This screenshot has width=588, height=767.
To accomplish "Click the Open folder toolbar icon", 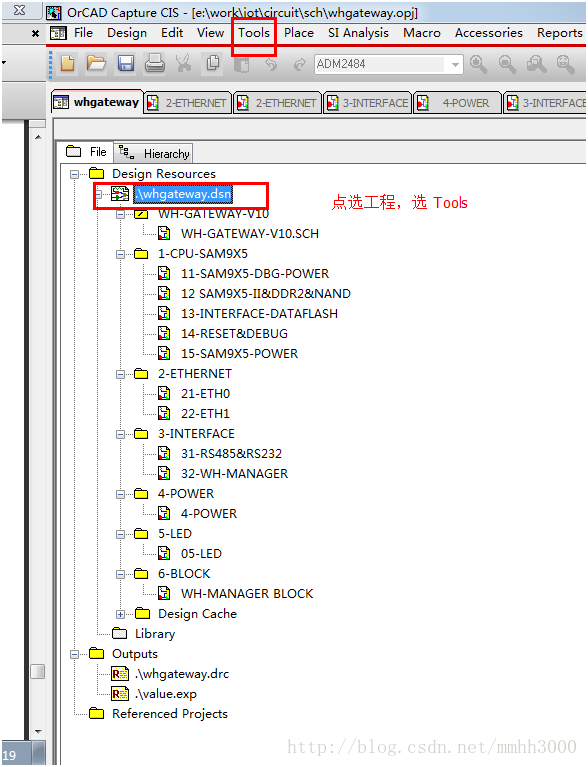I will (96, 64).
